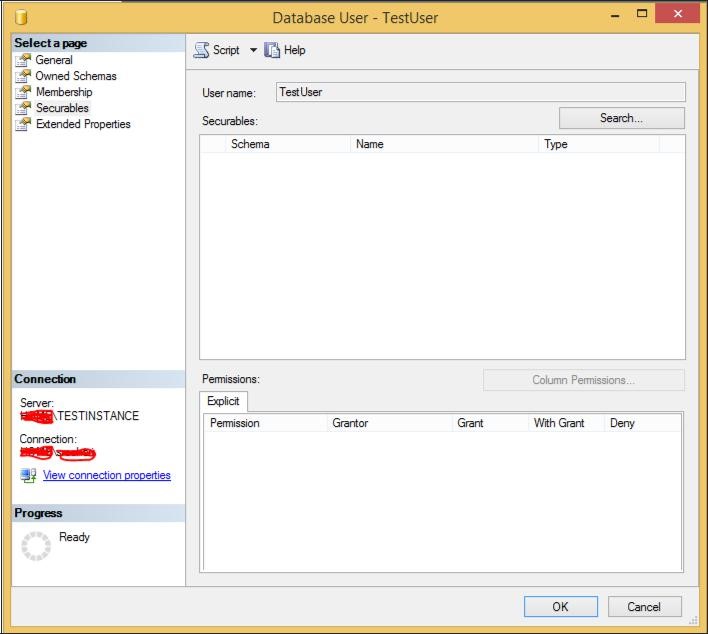This screenshot has width=708, height=634.
Task: Click the Search... button
Action: [x=622, y=118]
